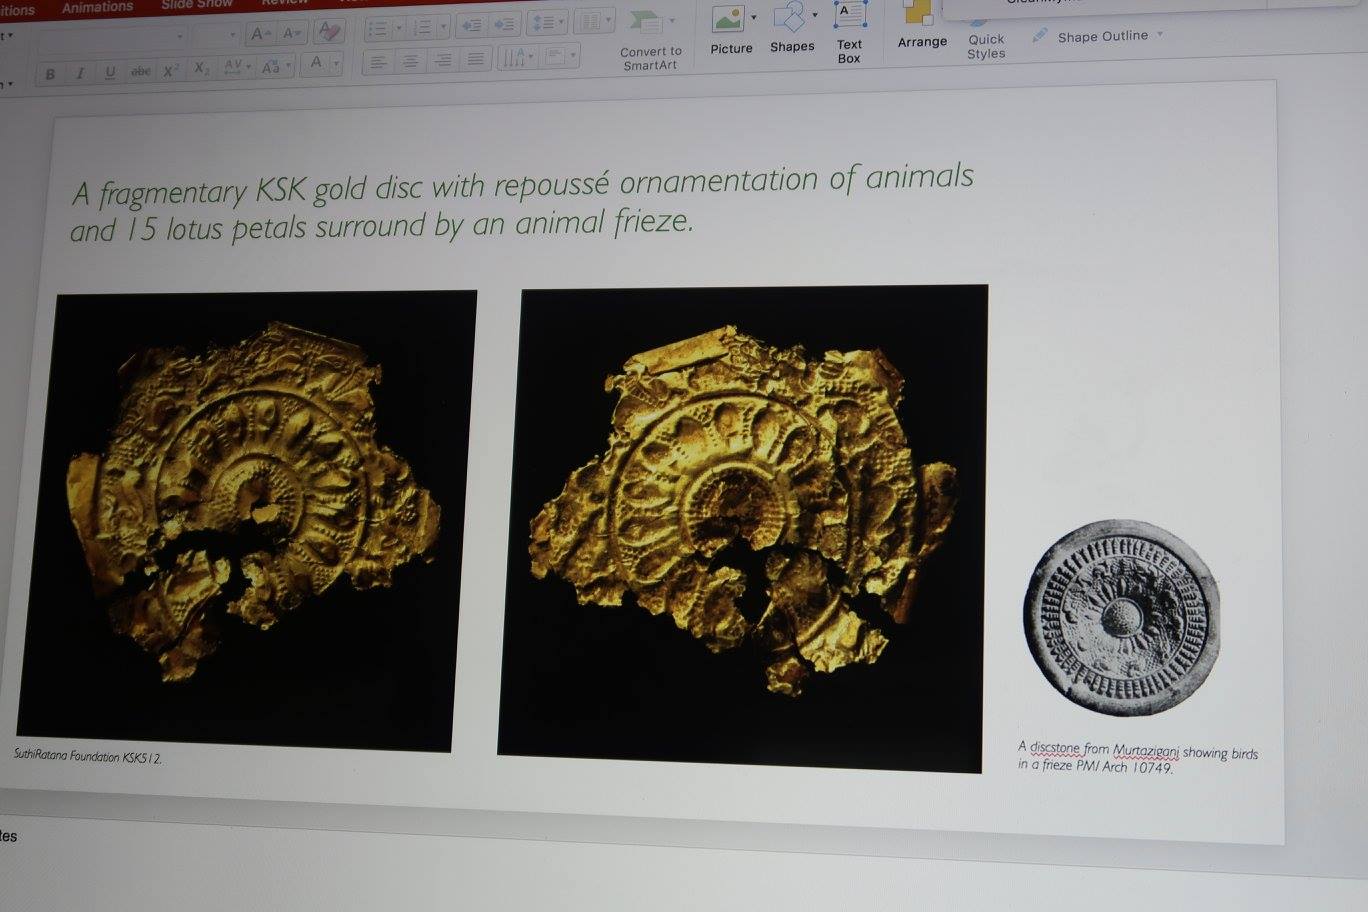This screenshot has width=1368, height=912.
Task: Open the Shapes gallery
Action: click(791, 27)
